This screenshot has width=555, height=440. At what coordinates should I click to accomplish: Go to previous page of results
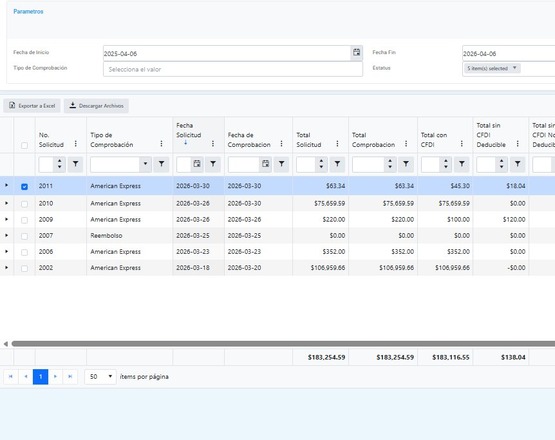click(x=25, y=377)
